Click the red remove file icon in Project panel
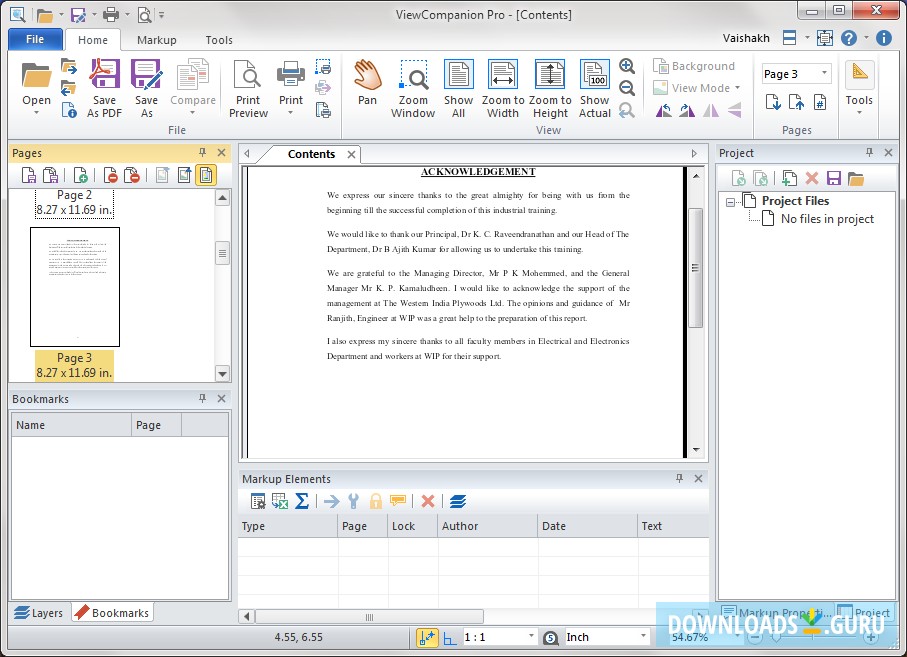 click(x=812, y=178)
